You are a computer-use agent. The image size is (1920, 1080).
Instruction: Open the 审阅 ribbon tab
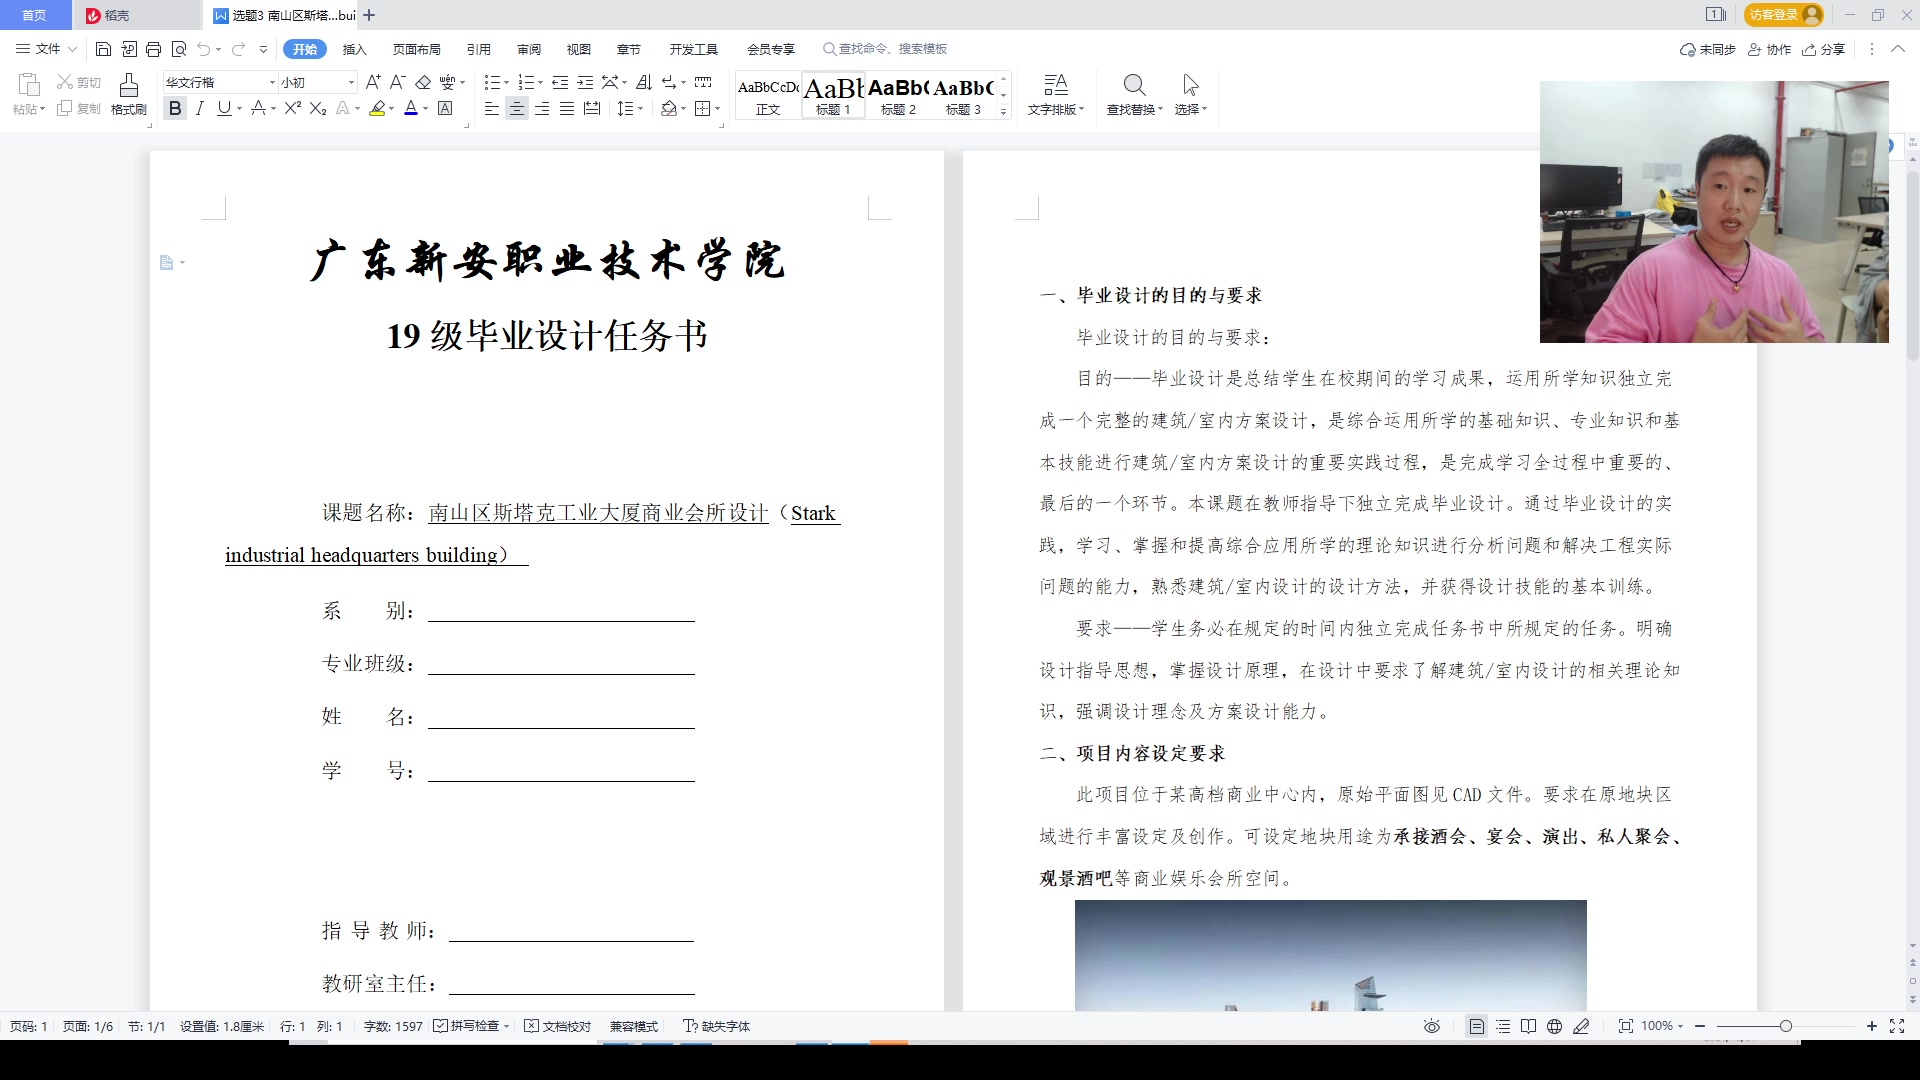click(x=529, y=49)
